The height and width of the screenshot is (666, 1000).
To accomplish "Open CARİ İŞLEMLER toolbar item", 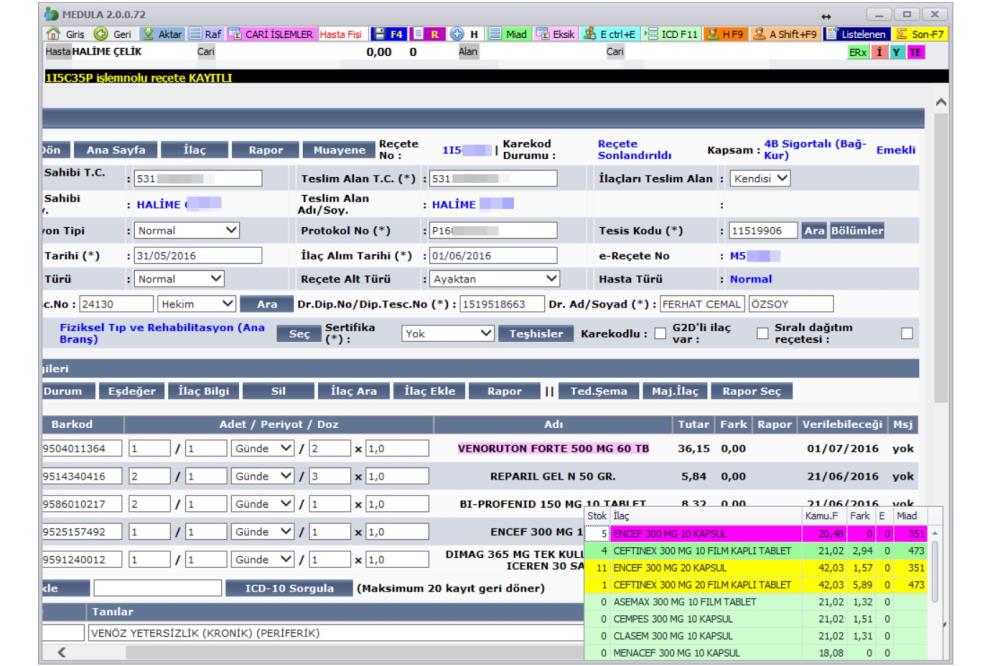I will [x=271, y=34].
